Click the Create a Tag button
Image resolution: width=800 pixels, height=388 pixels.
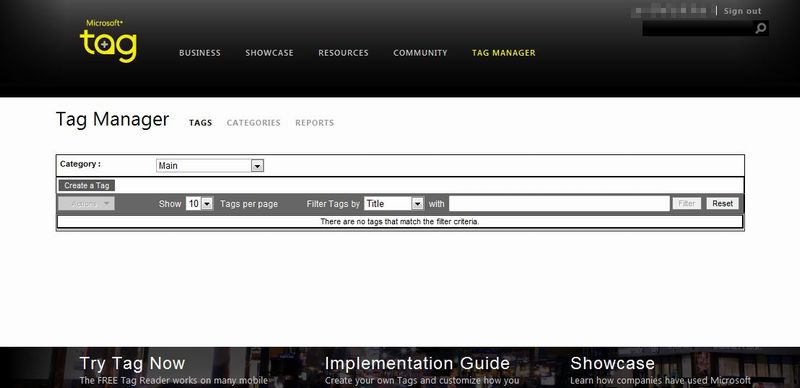point(87,185)
